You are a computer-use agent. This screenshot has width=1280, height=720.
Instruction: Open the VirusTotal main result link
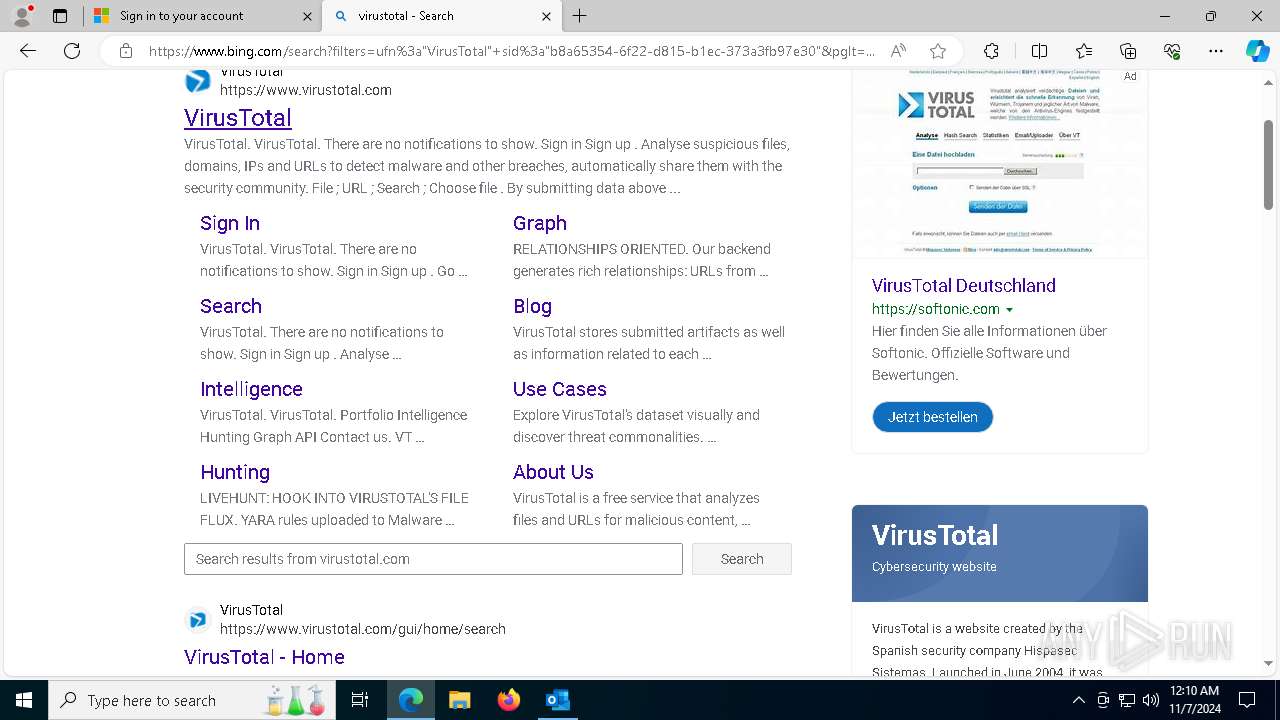pyautogui.click(x=238, y=117)
